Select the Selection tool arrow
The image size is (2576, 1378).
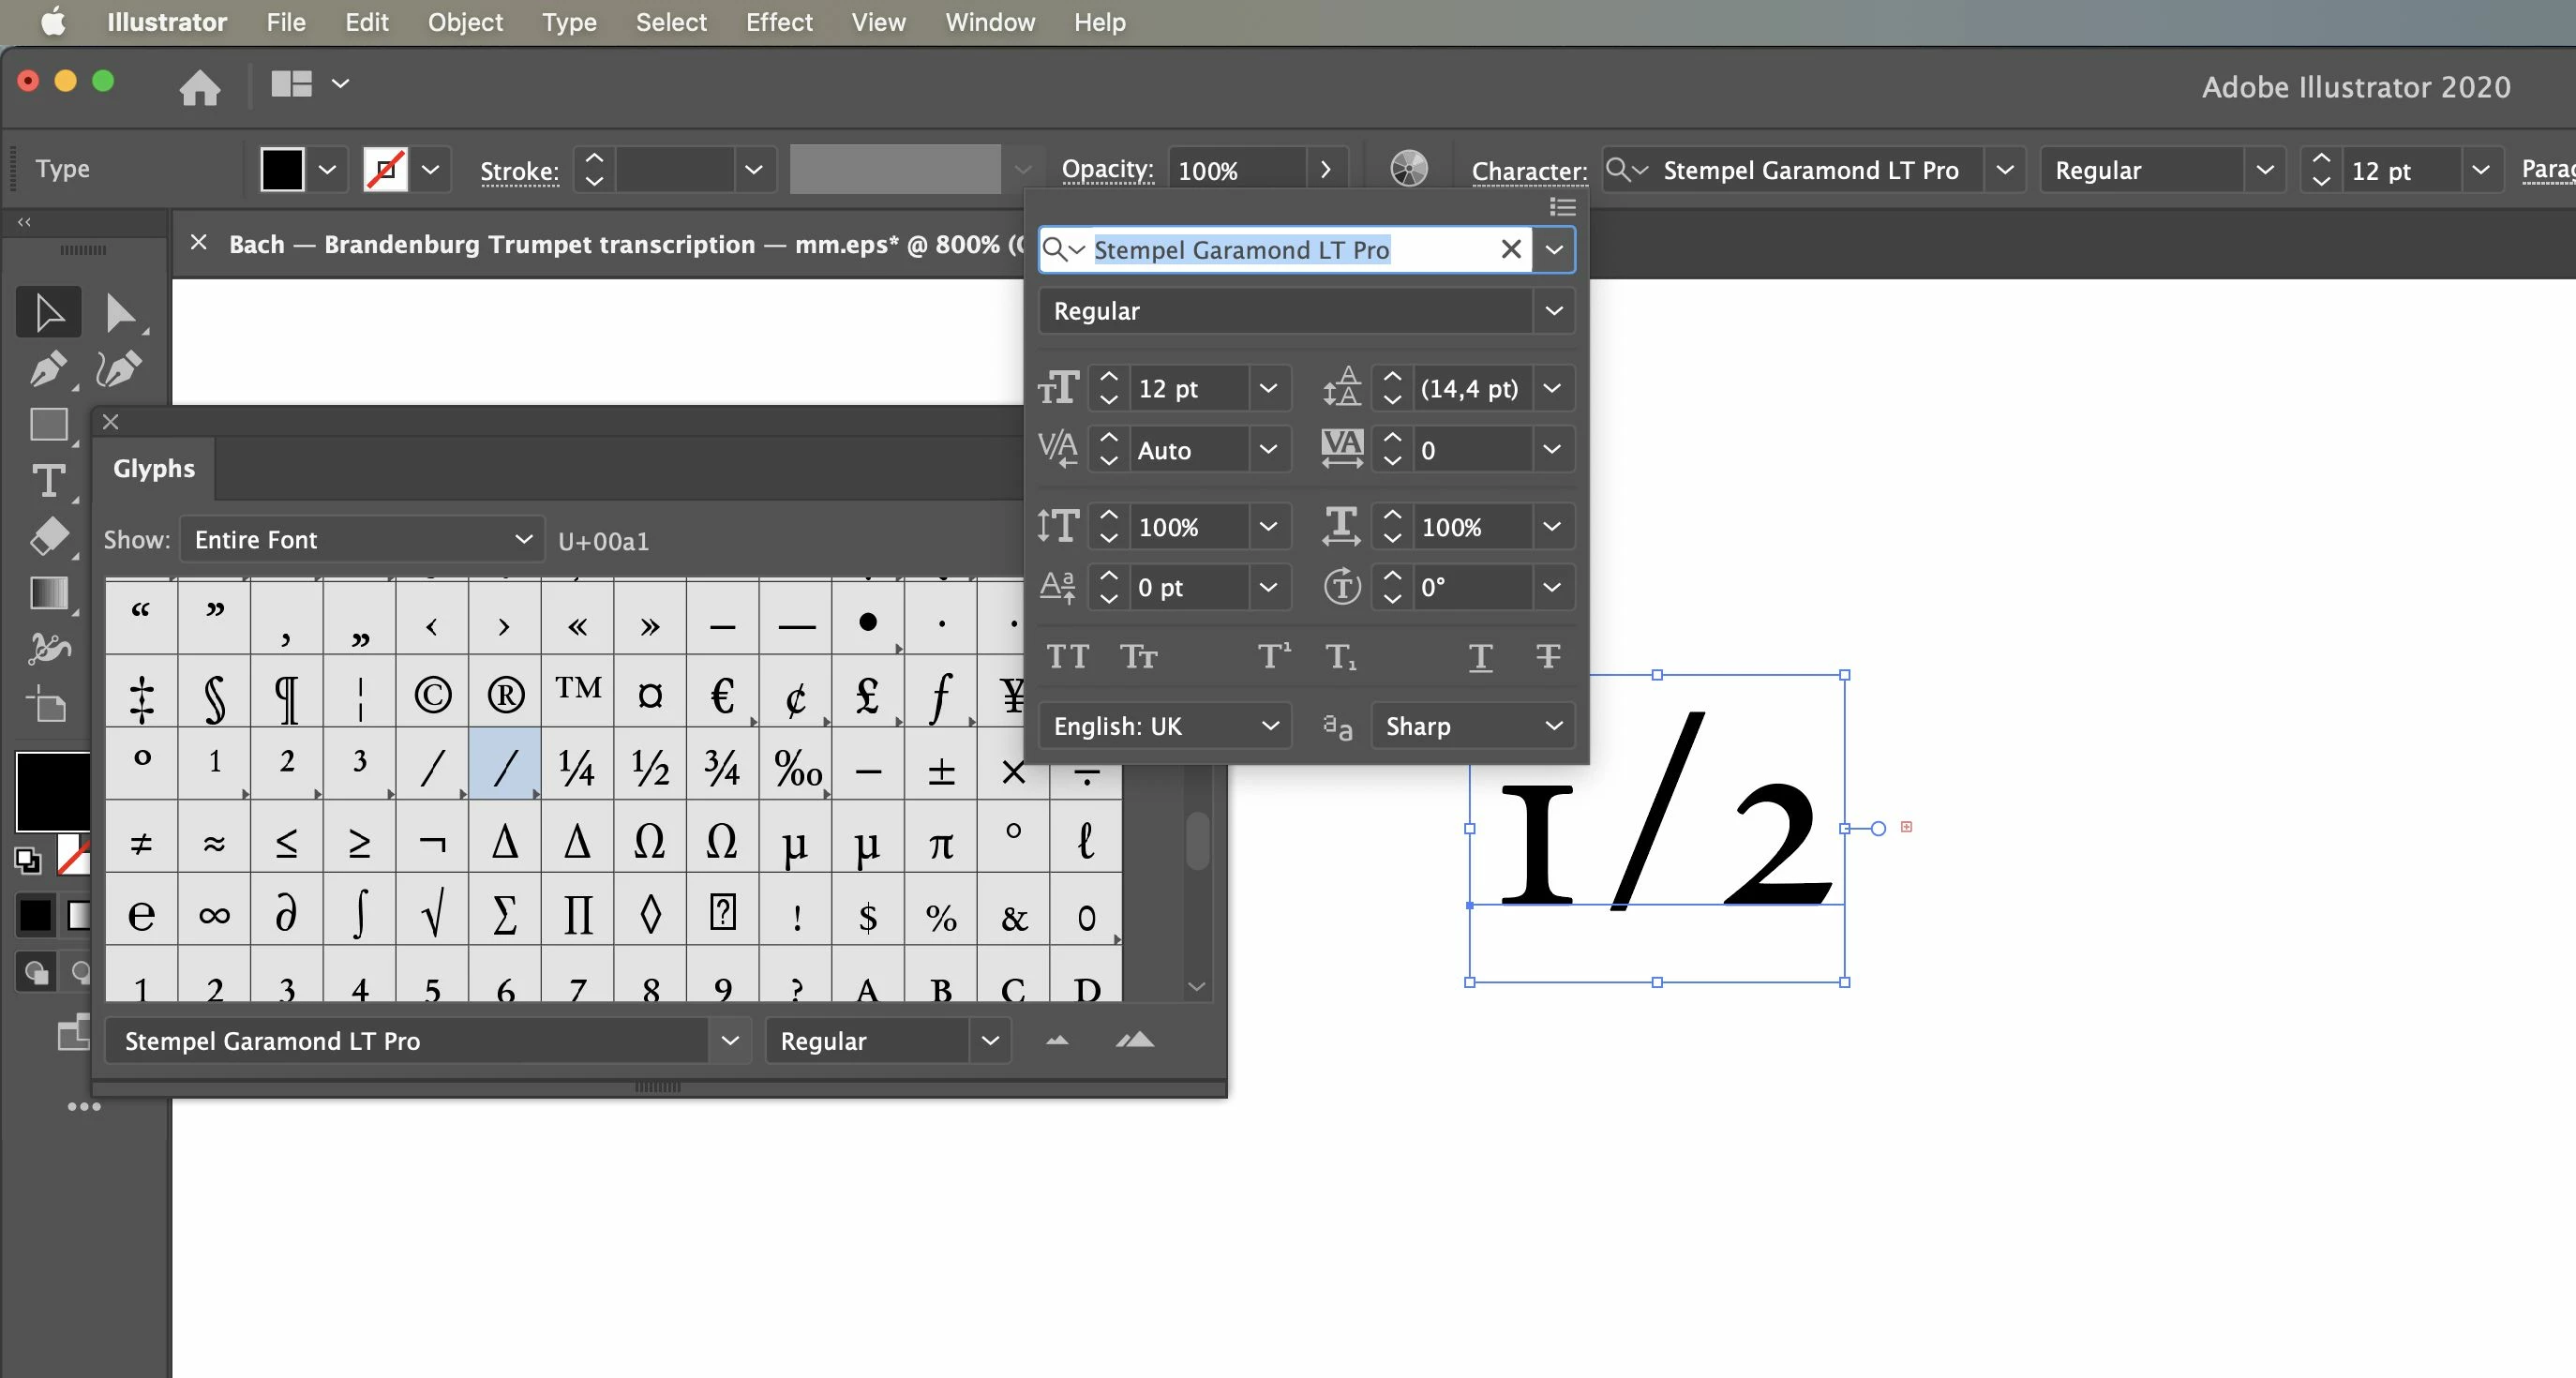click(48, 312)
